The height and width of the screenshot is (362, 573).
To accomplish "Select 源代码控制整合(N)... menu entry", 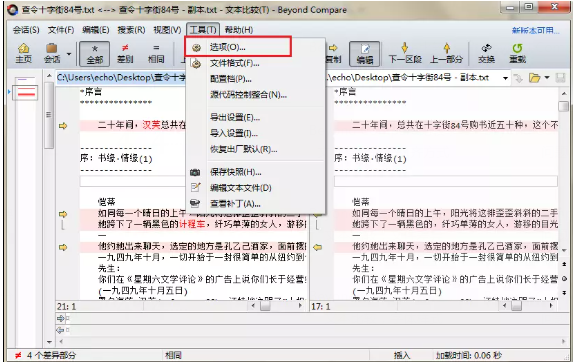I will point(255,95).
